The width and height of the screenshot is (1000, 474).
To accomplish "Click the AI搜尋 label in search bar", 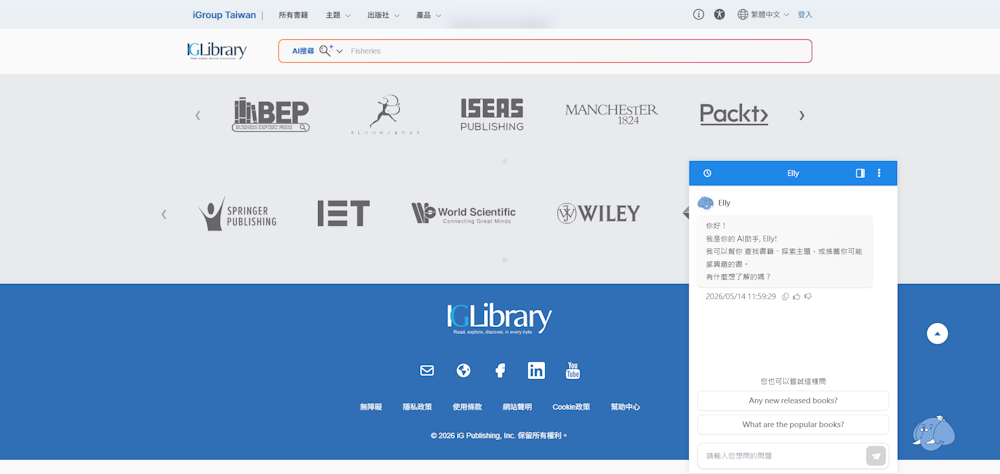I will pos(303,51).
